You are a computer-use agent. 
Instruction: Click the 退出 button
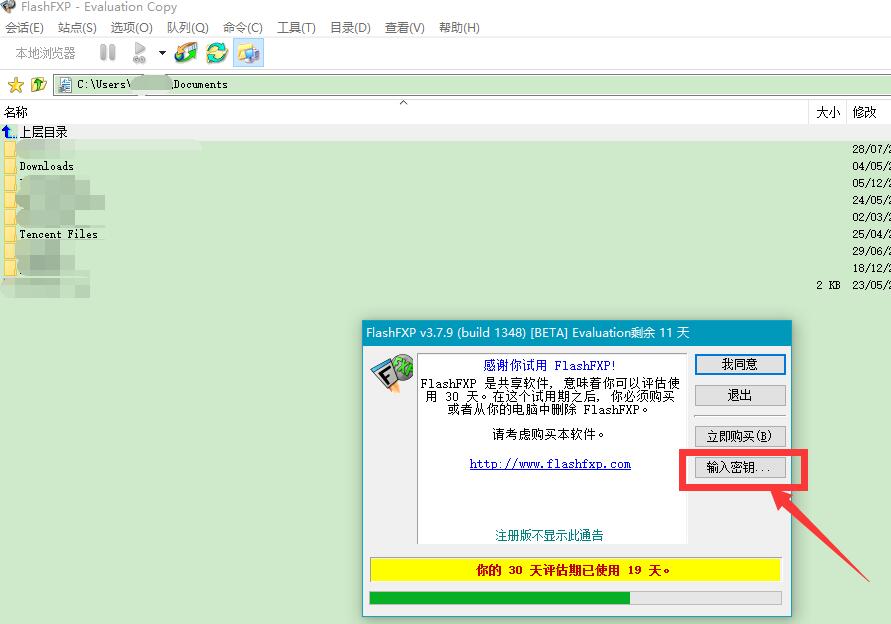740,395
